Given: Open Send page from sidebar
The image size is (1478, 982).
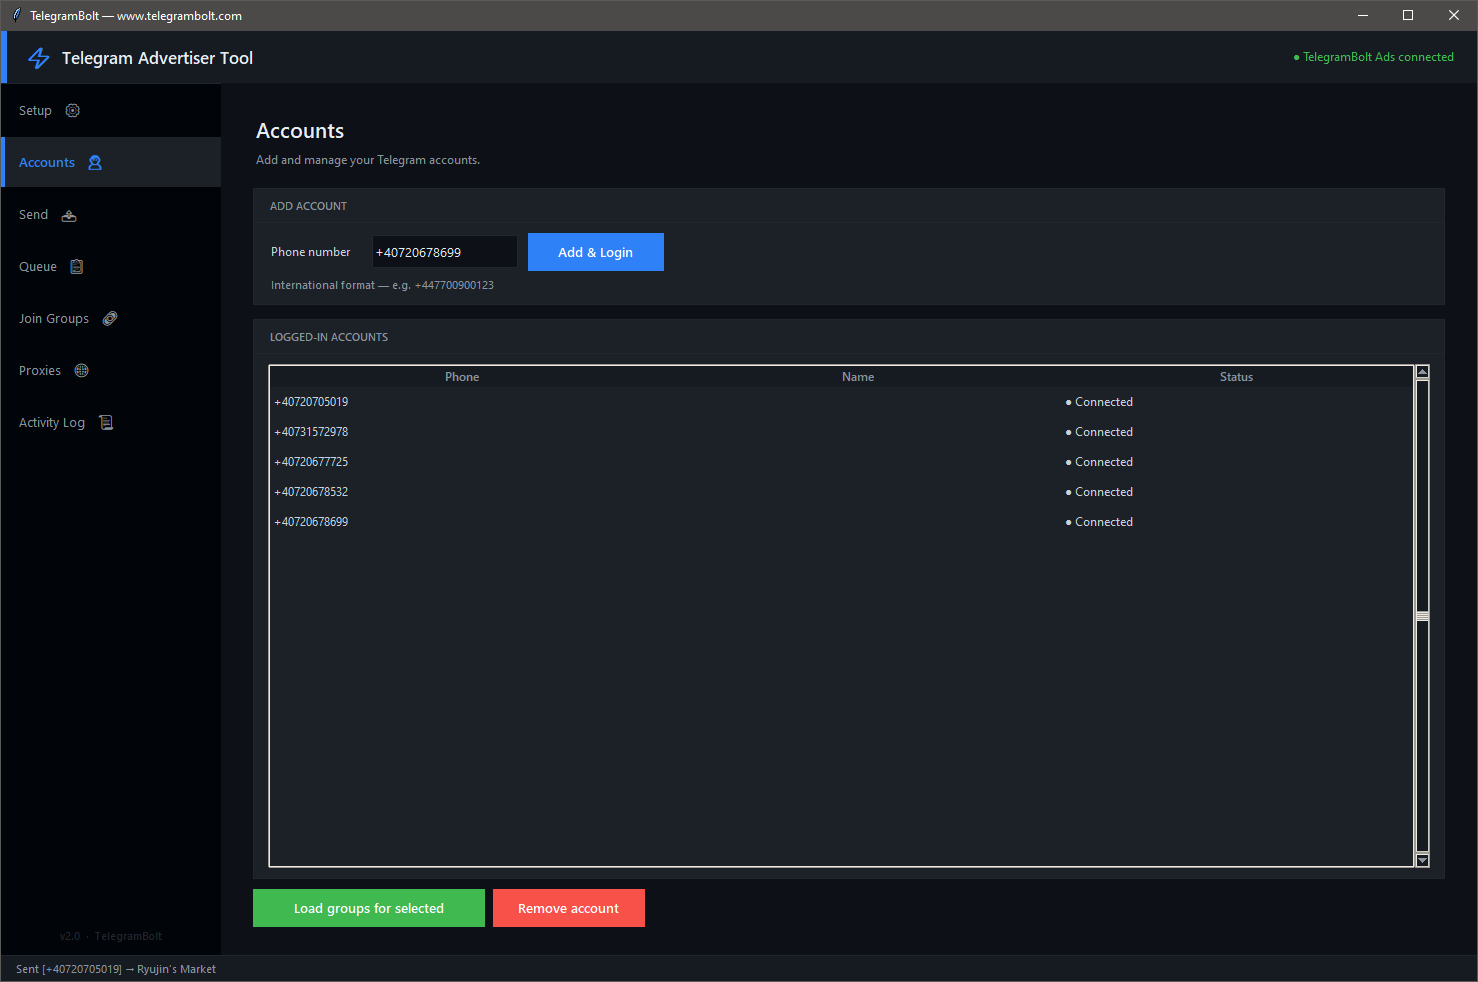Looking at the screenshot, I should click(110, 215).
